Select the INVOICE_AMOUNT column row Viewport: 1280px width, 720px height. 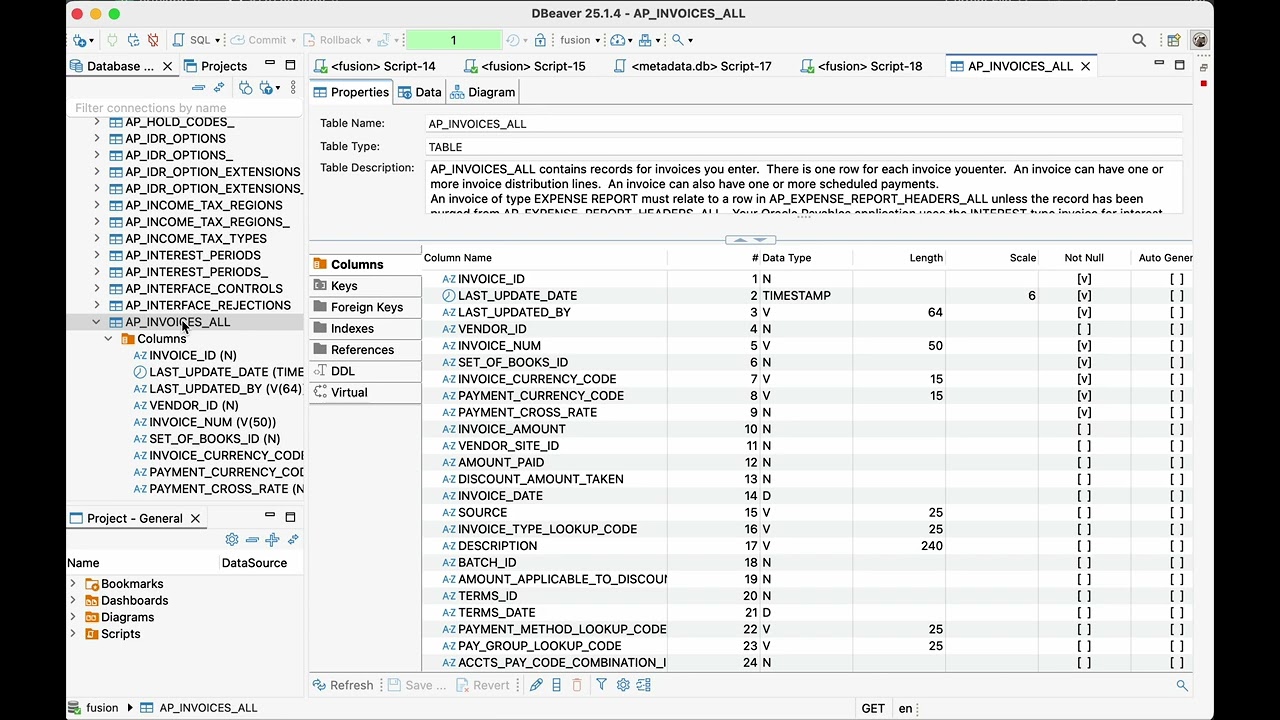click(x=806, y=429)
